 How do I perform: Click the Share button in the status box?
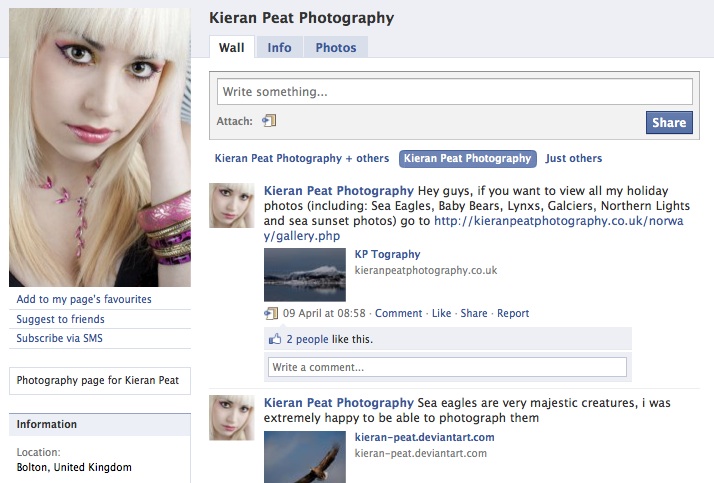coord(669,122)
